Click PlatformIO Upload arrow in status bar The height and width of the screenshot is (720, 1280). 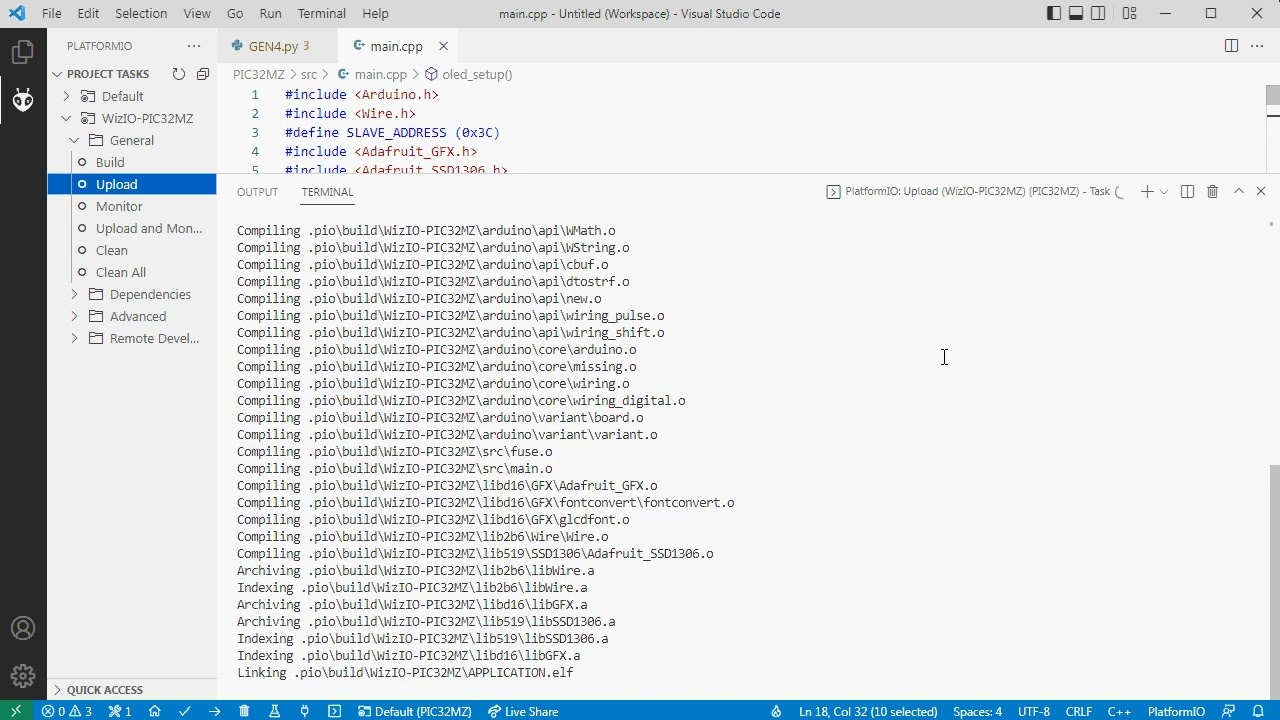[215, 711]
